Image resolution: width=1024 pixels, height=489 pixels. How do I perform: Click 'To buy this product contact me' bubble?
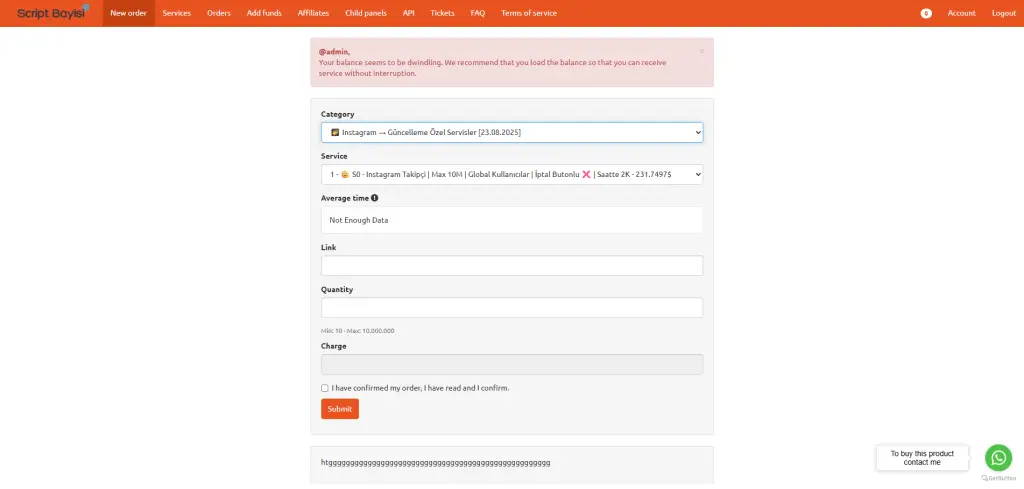[922, 458]
